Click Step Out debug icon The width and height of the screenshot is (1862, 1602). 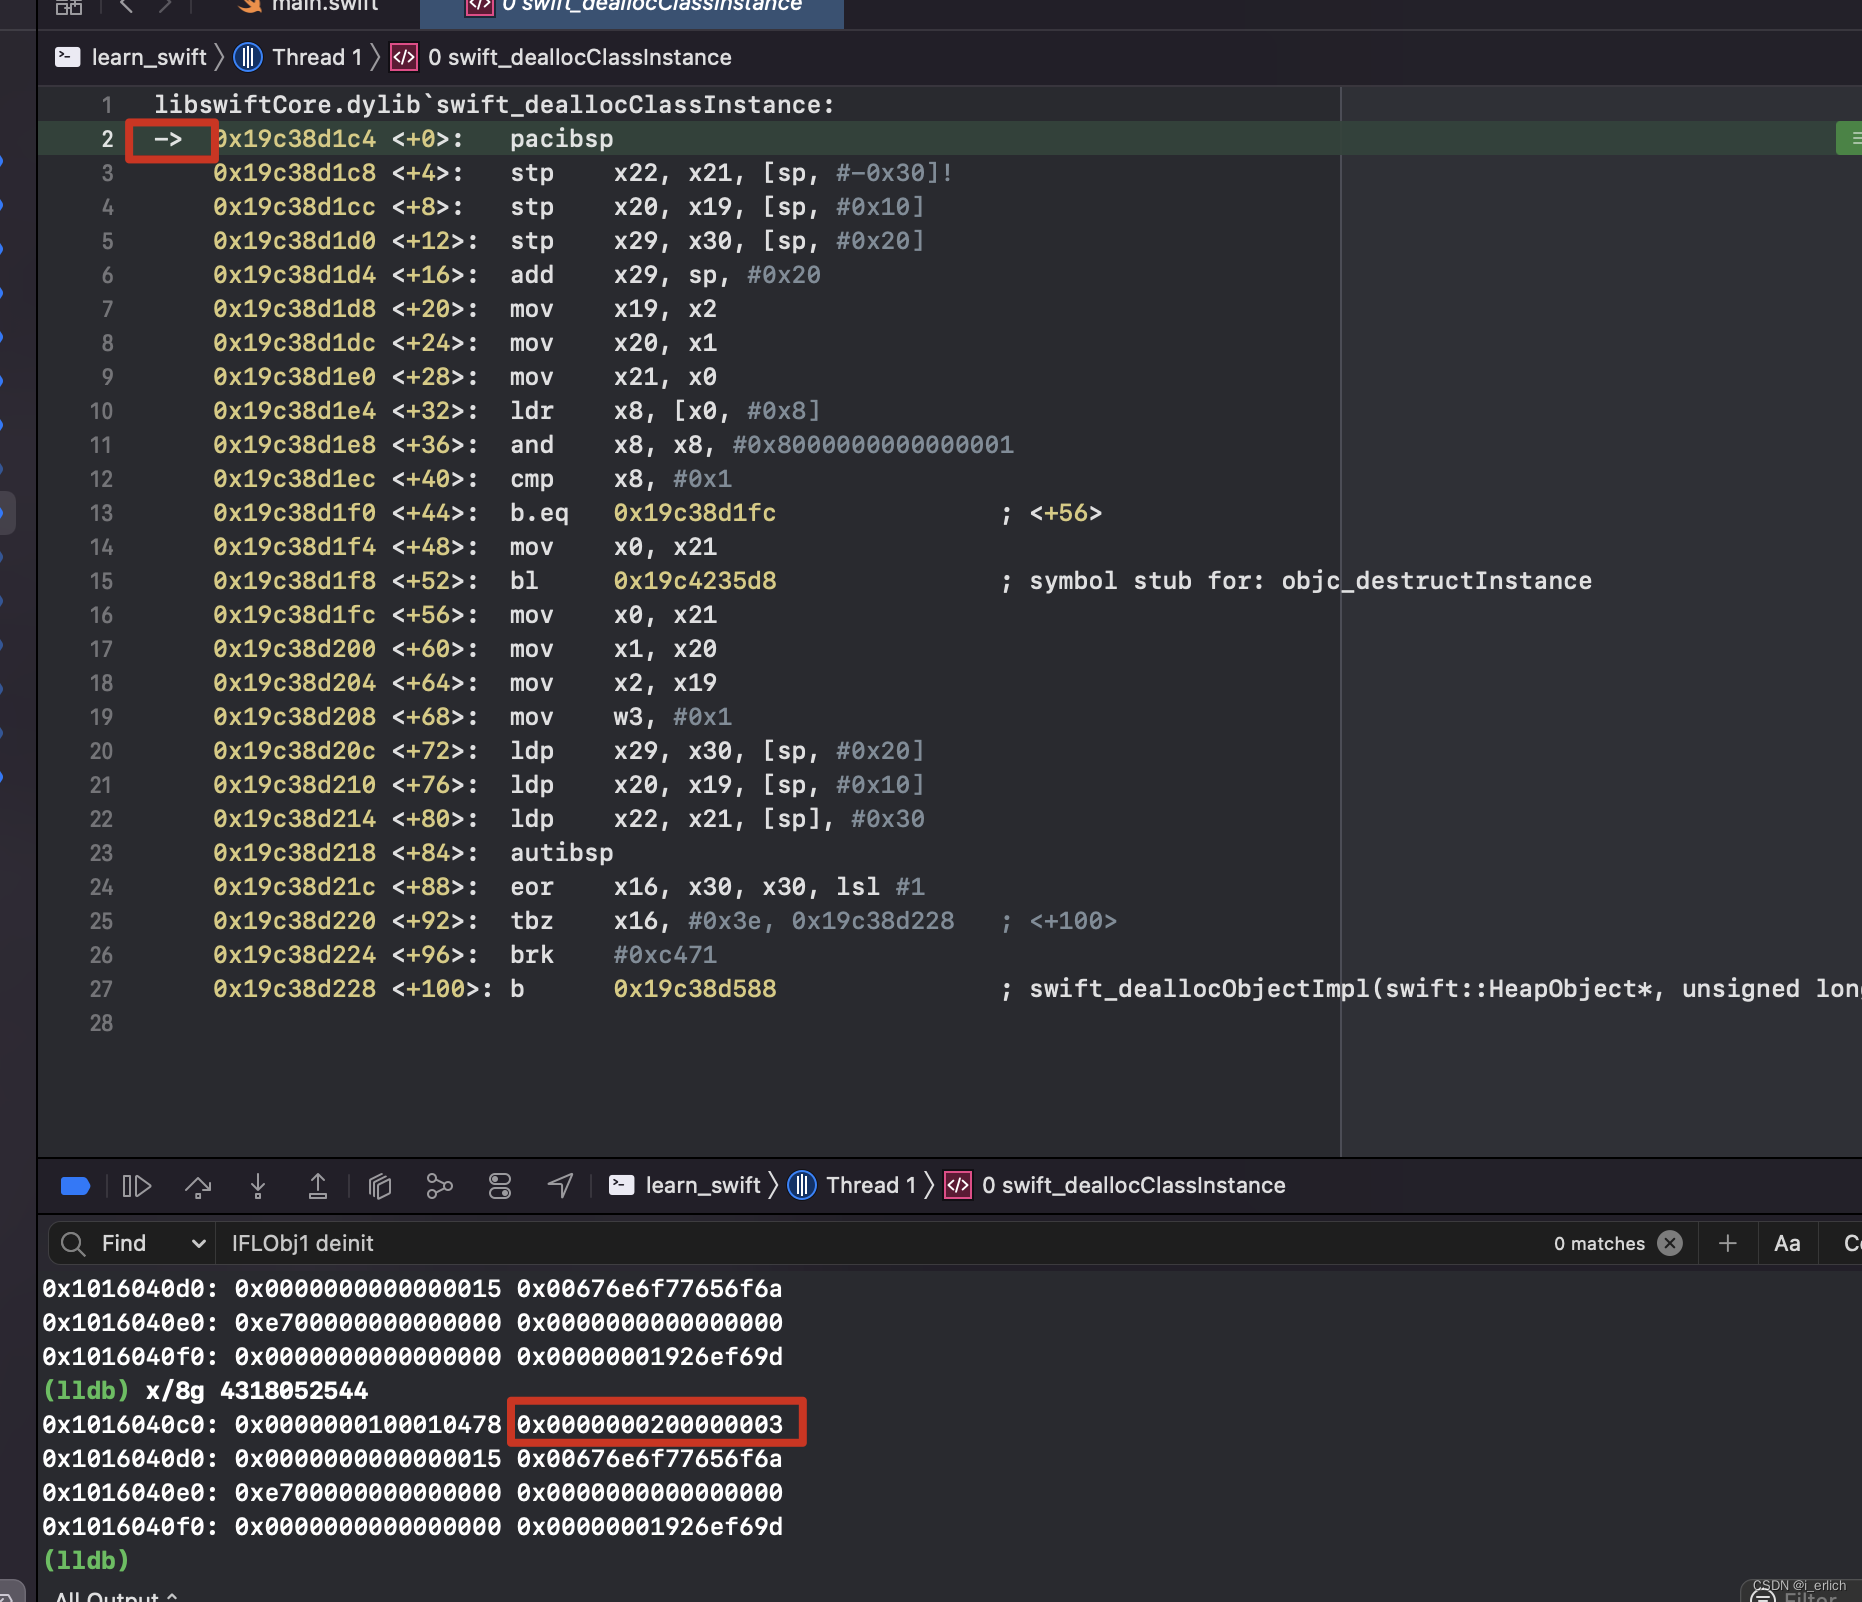coord(318,1186)
